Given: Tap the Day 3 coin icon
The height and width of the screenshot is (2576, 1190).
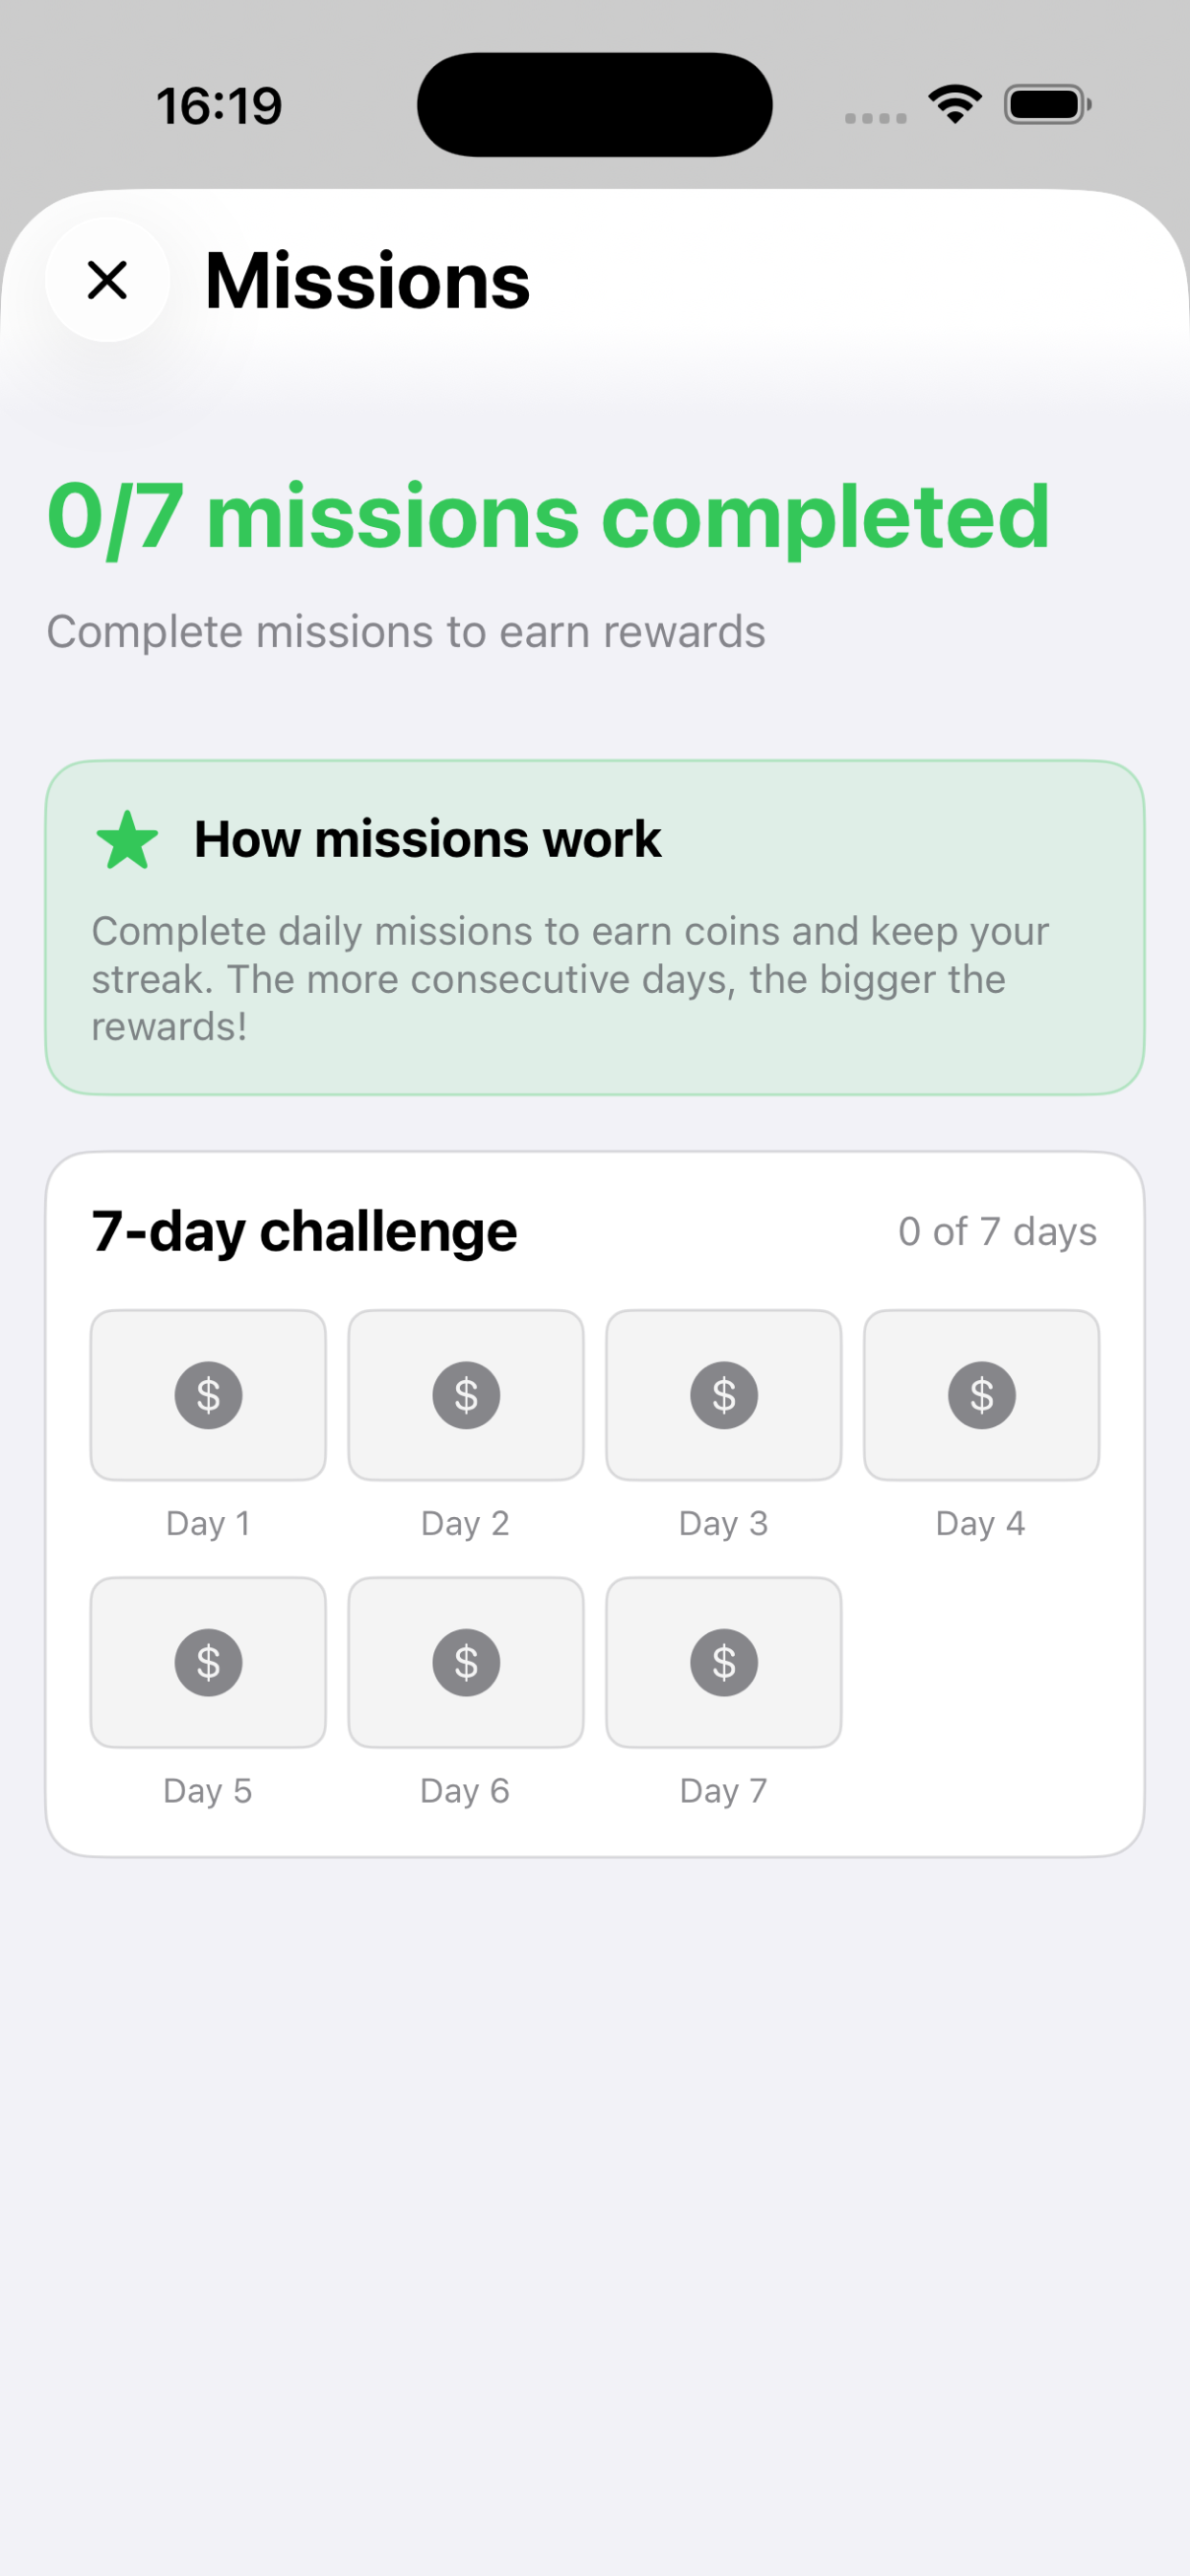Looking at the screenshot, I should (x=724, y=1395).
